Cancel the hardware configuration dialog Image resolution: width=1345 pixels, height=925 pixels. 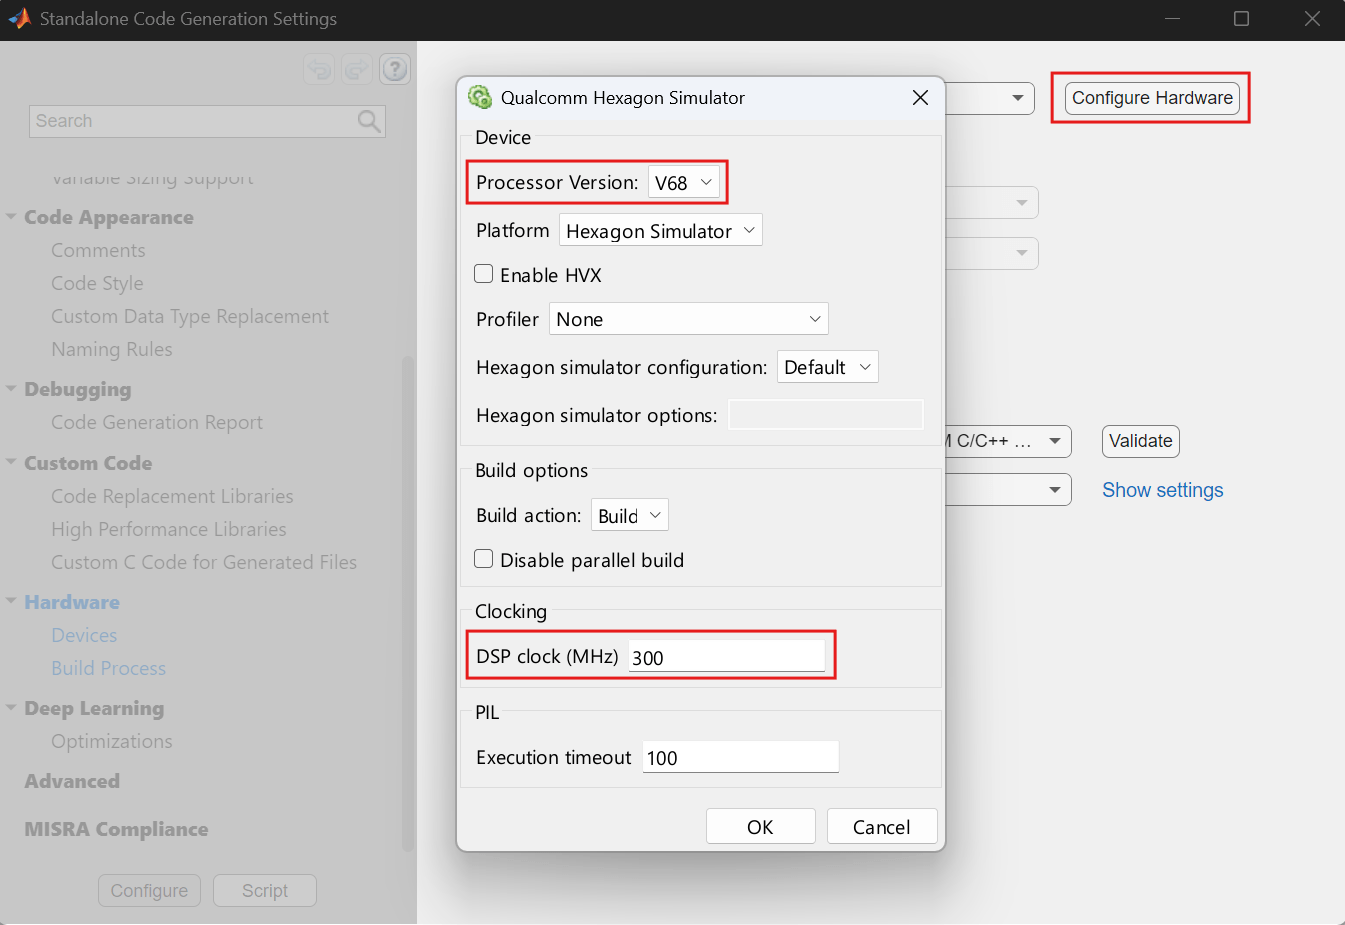pos(881,826)
